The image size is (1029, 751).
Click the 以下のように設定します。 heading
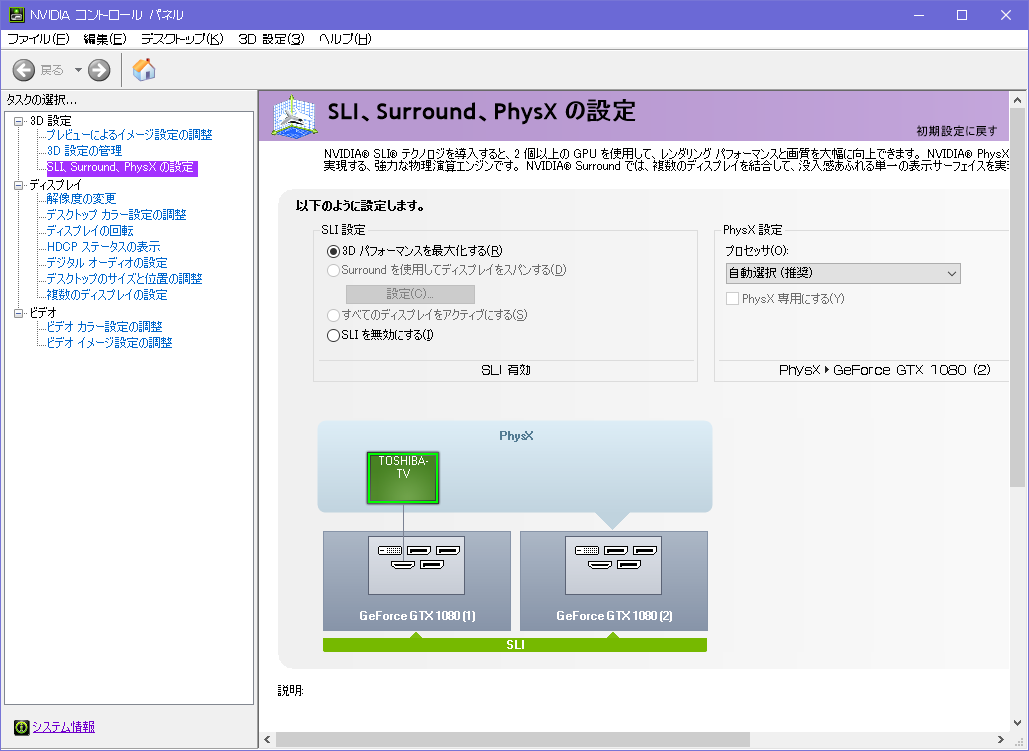360,206
